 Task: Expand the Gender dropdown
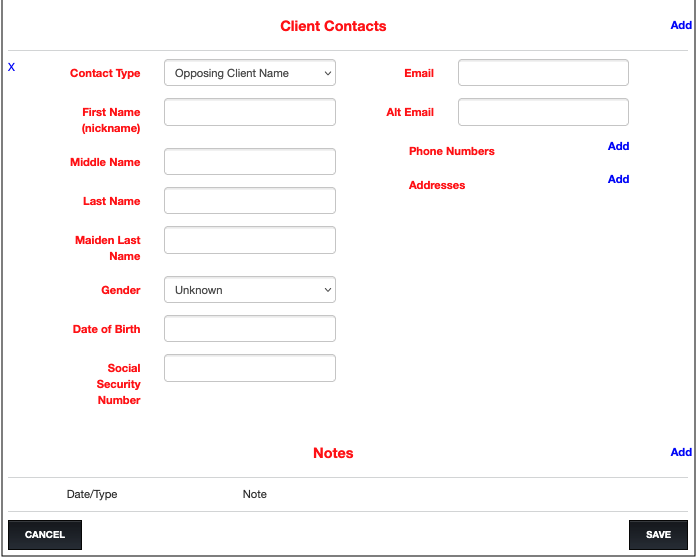point(249,290)
